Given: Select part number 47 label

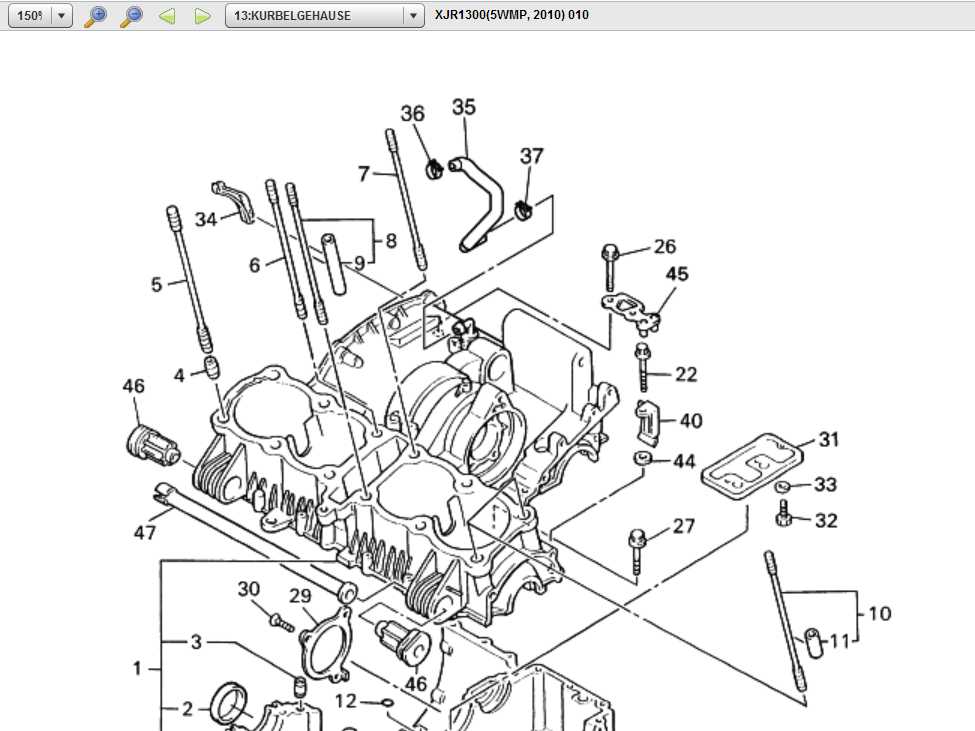Looking at the screenshot, I should [x=145, y=533].
